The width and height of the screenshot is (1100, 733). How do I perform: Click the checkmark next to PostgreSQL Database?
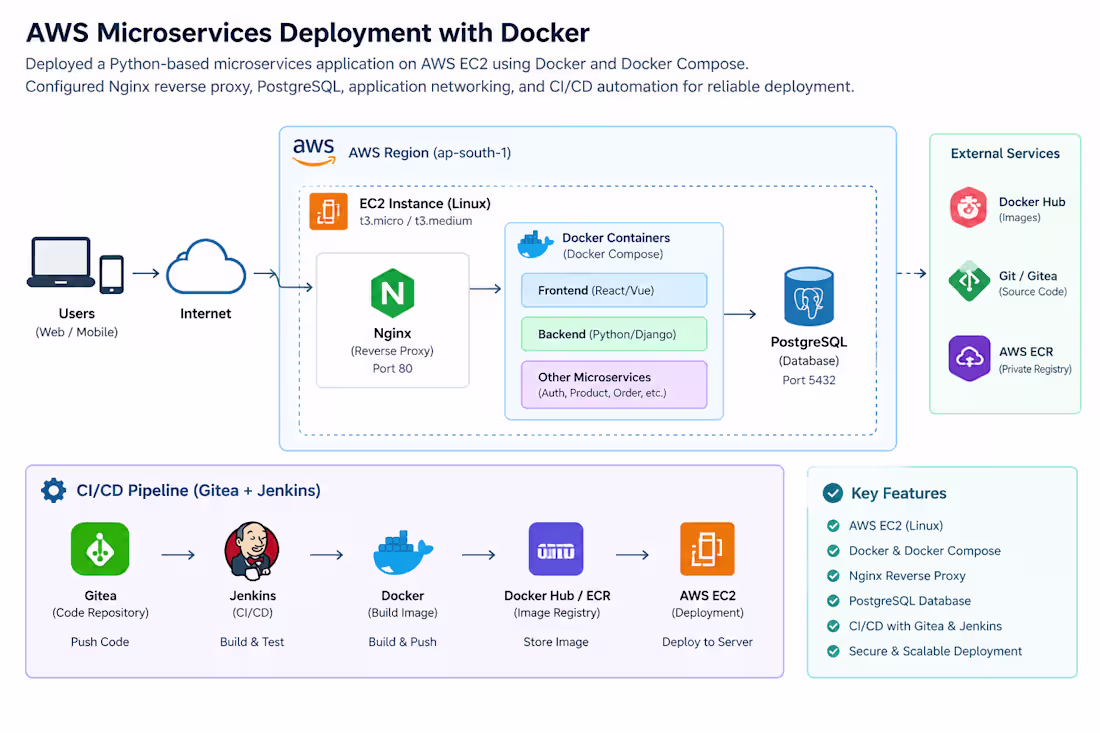pyautogui.click(x=833, y=600)
